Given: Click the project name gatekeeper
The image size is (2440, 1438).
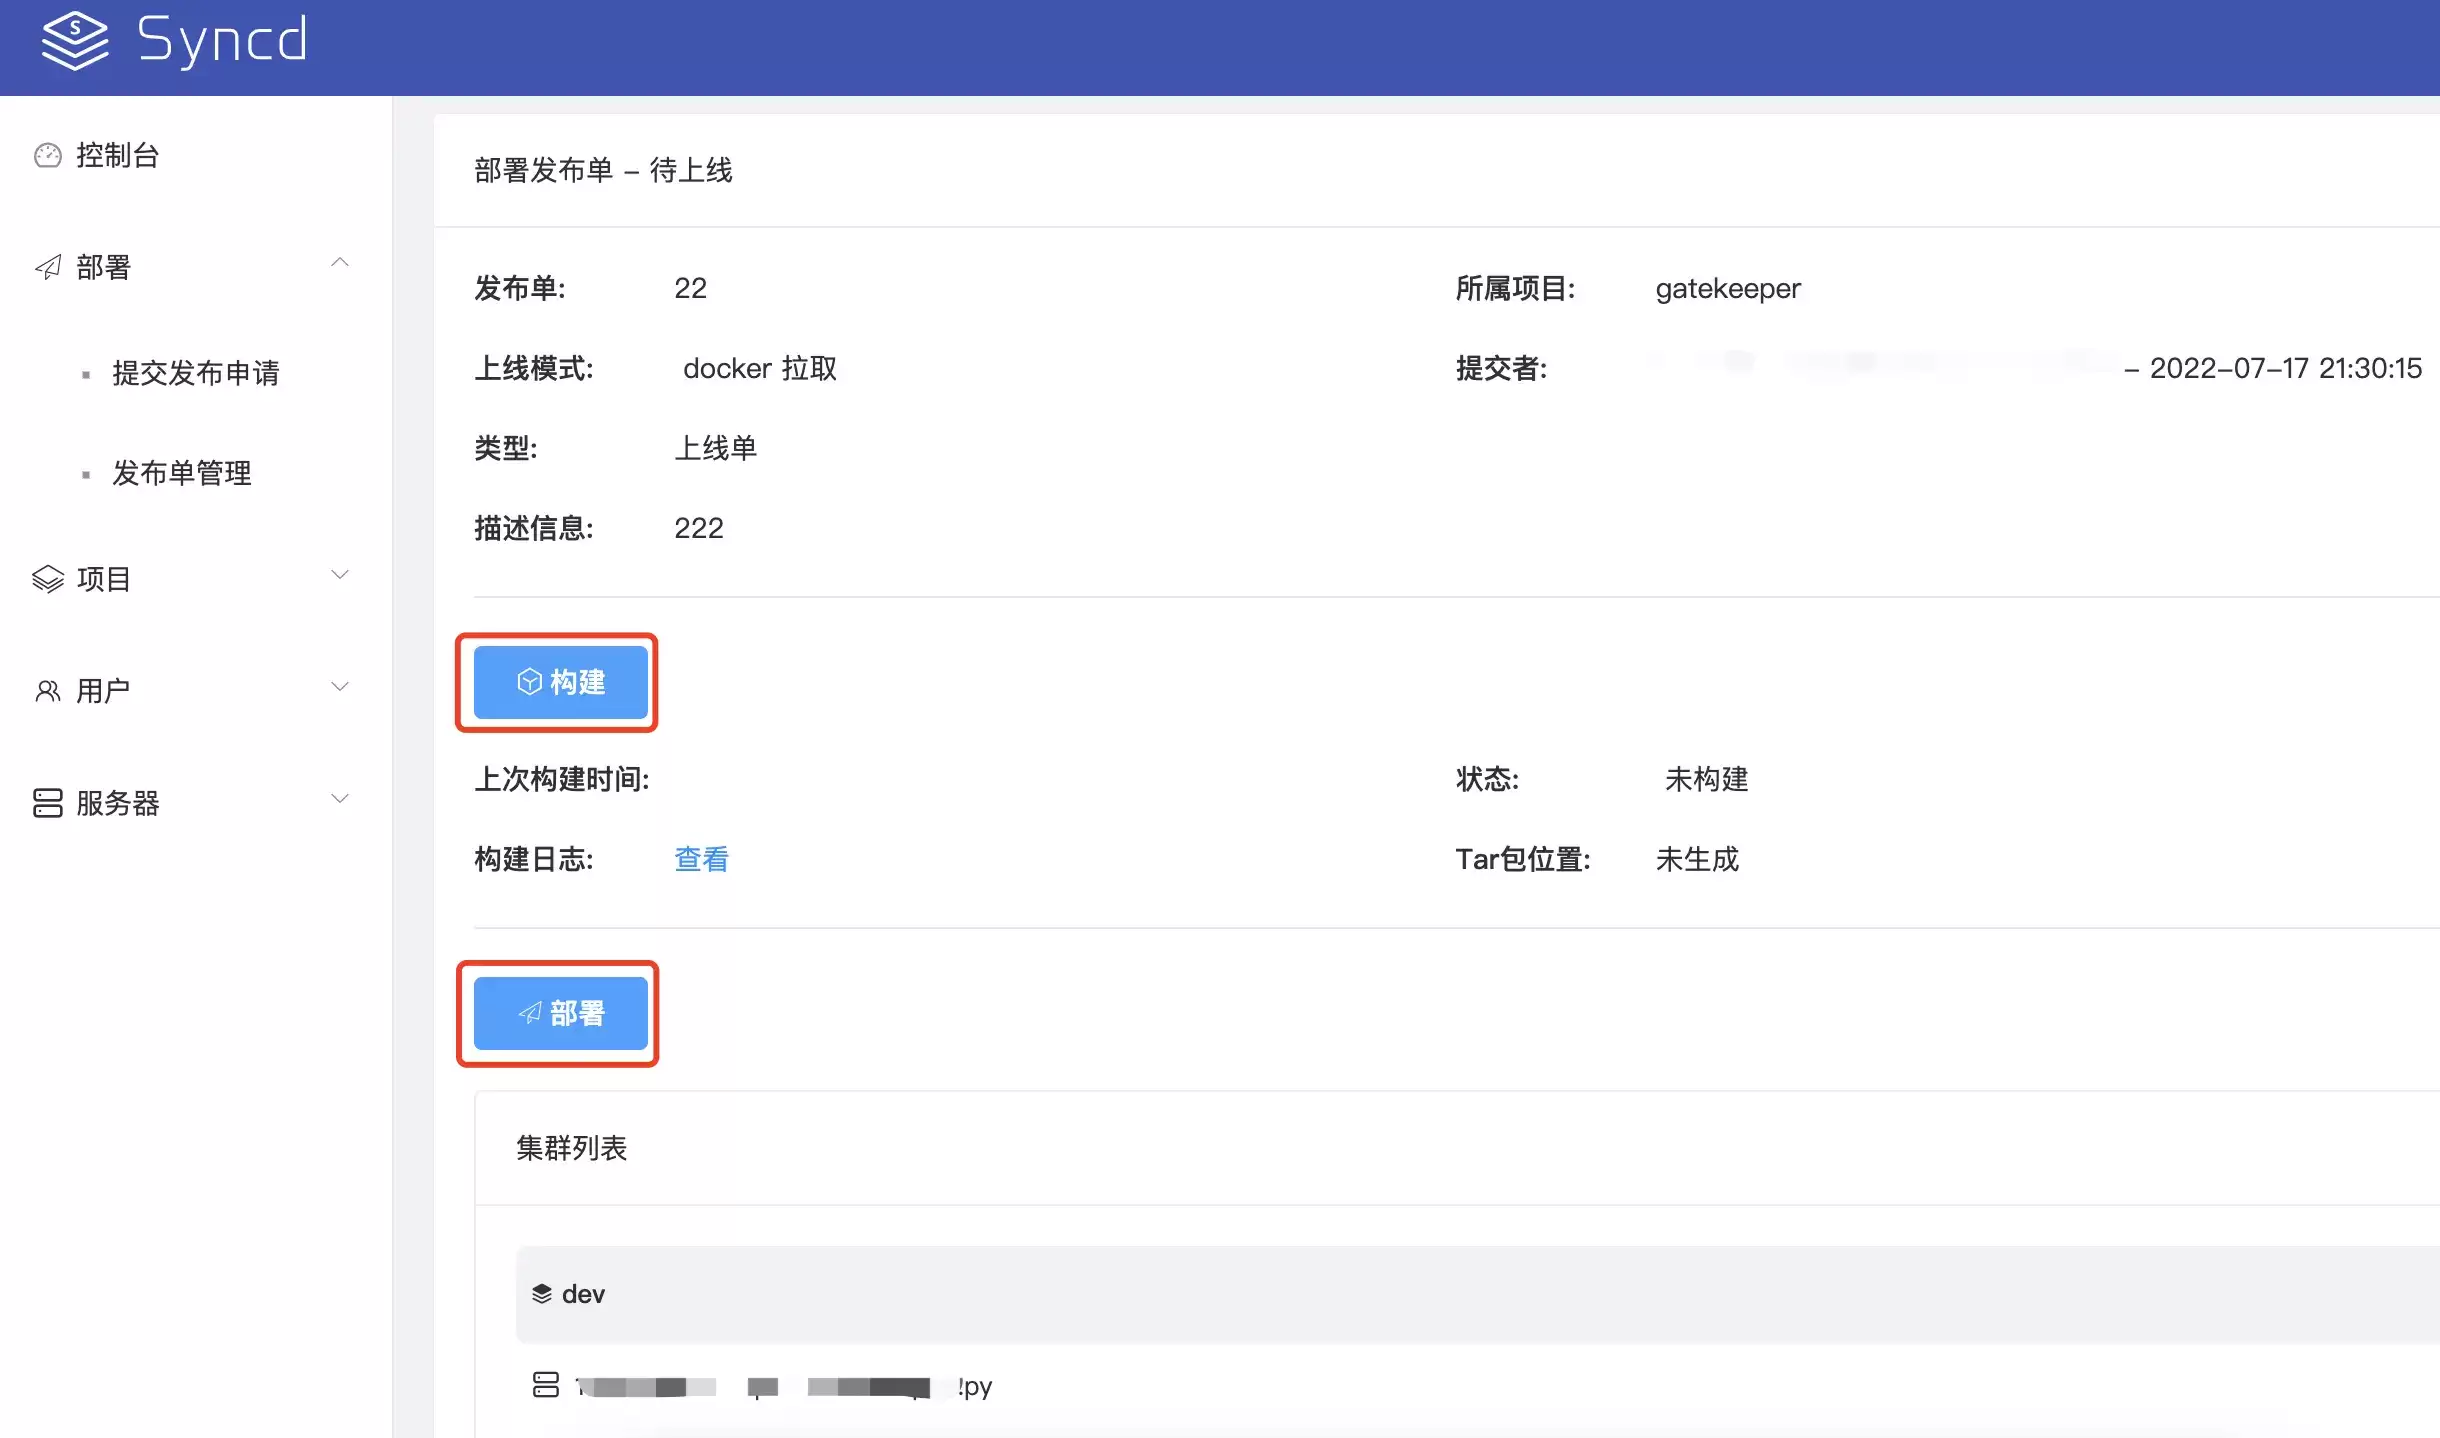Looking at the screenshot, I should click(x=1728, y=289).
